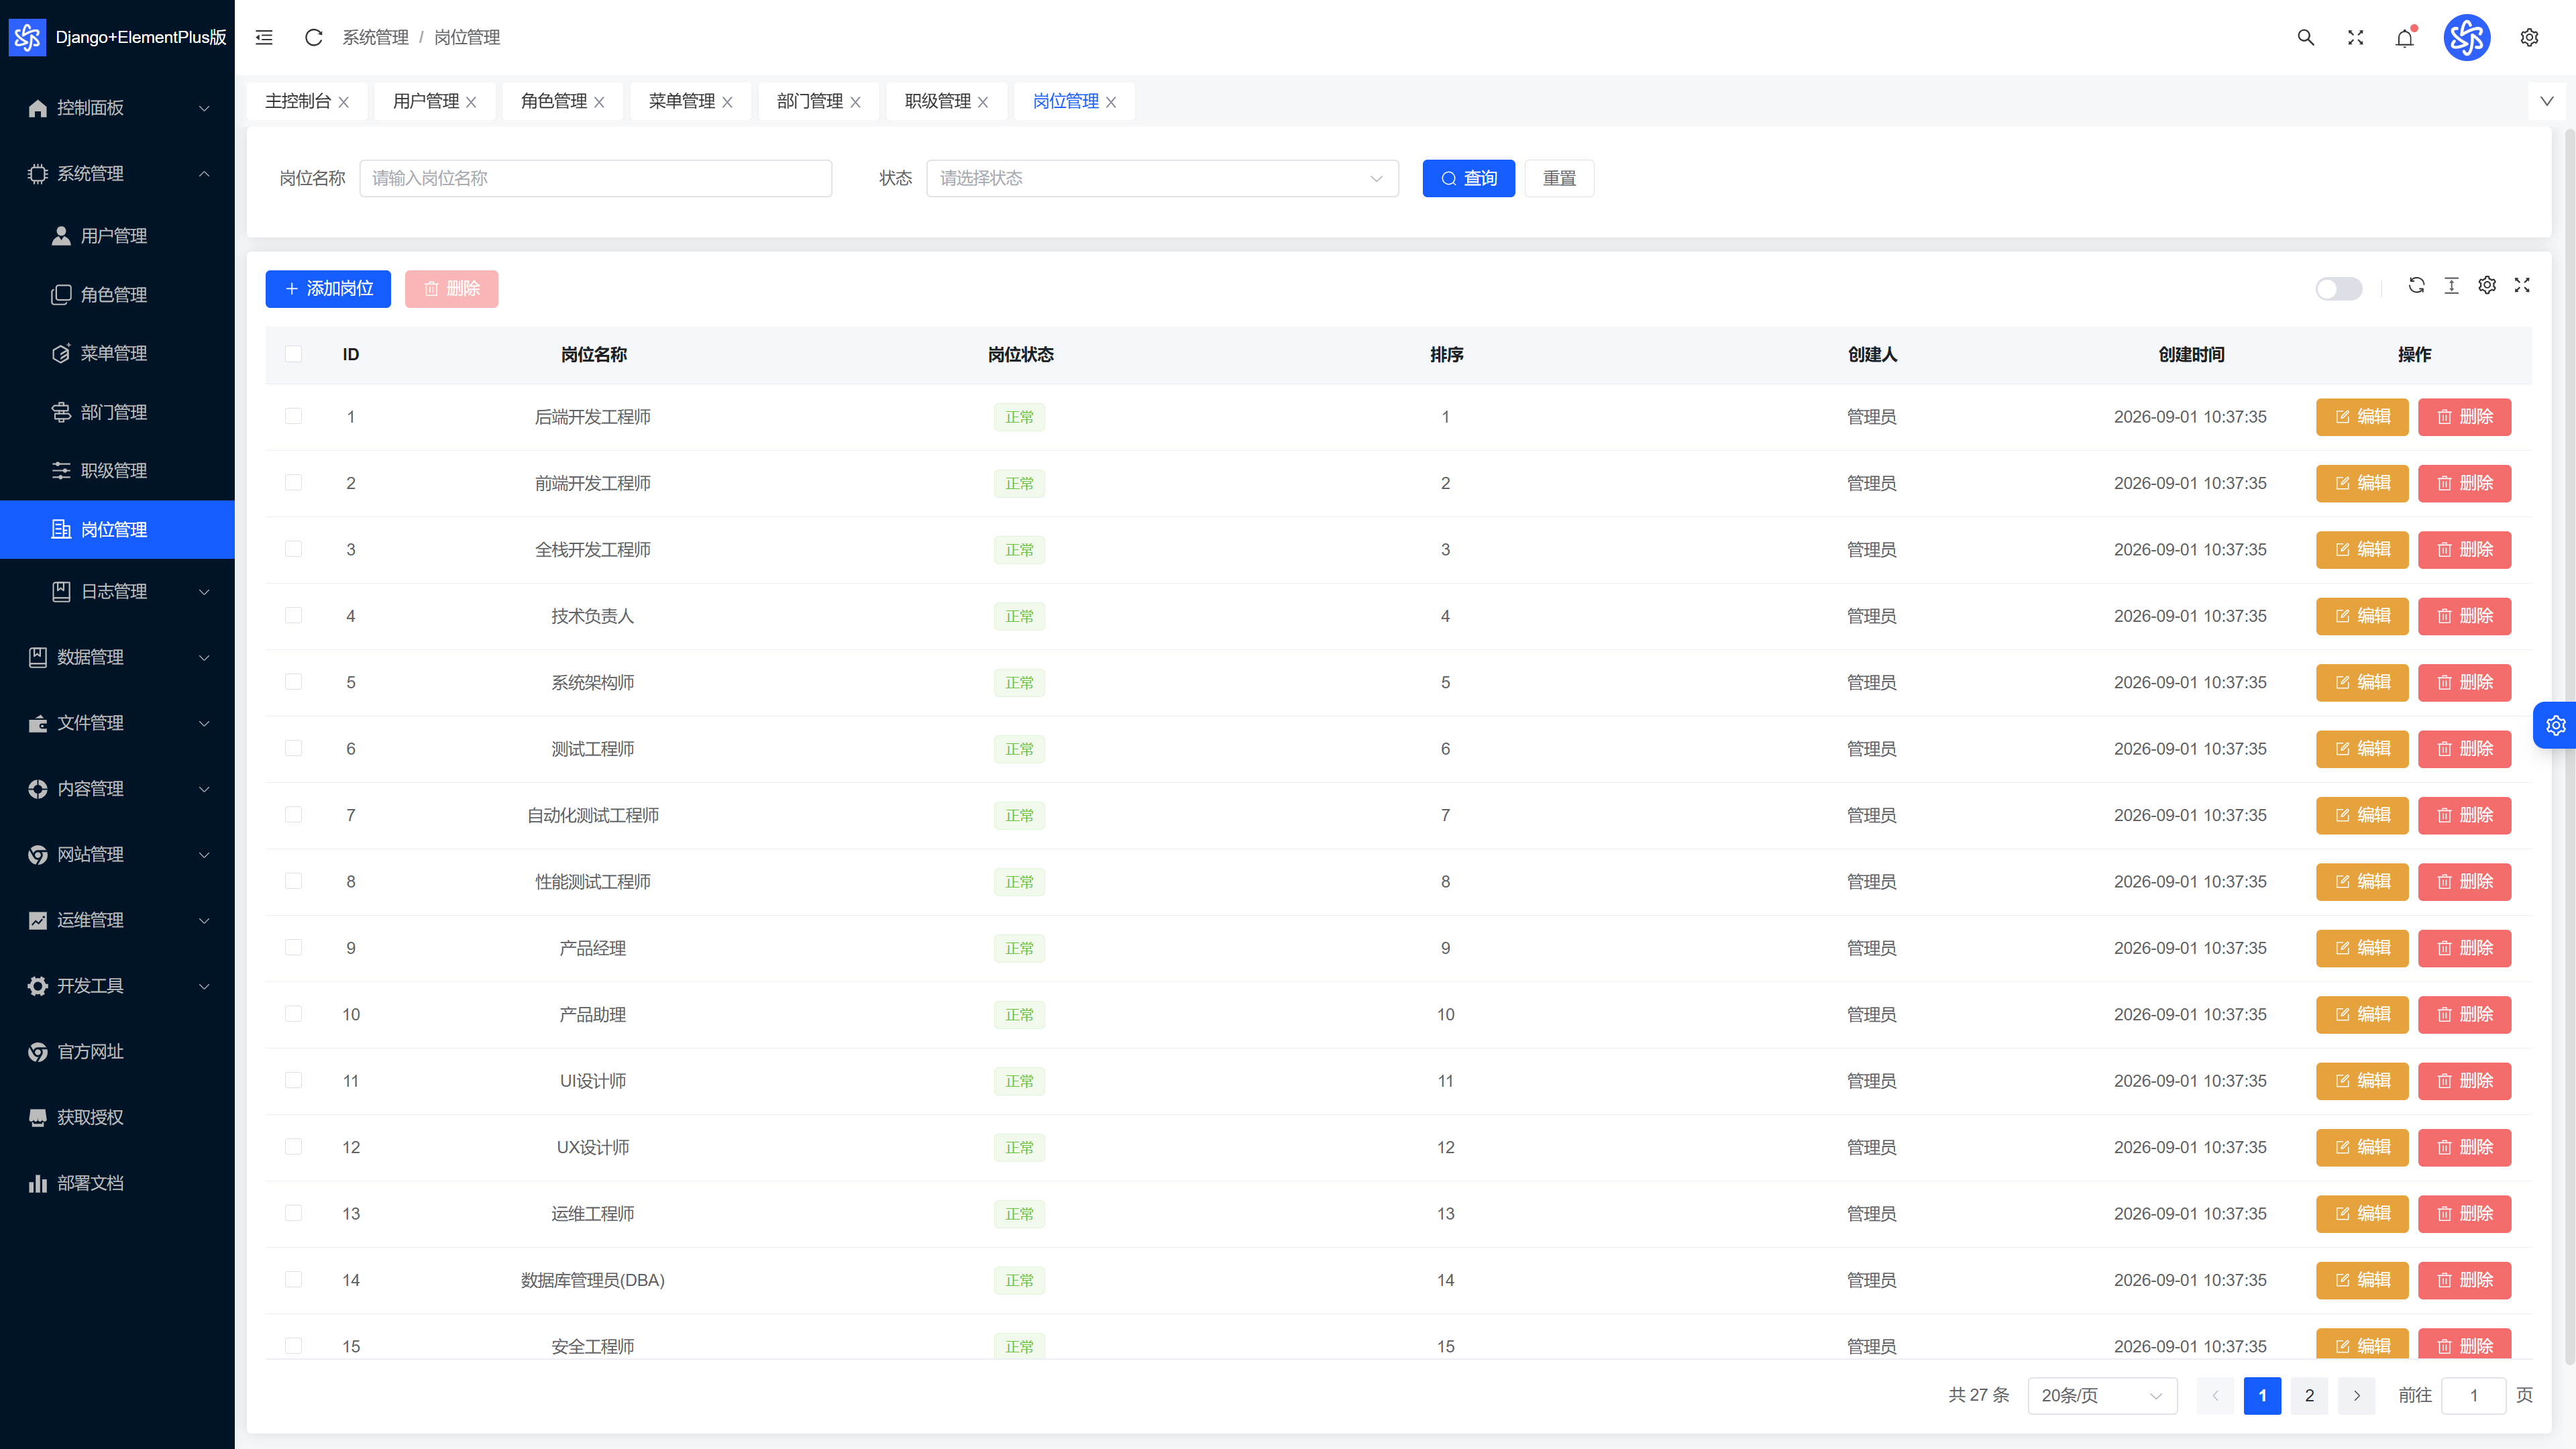Click the 添加岗位 button
The width and height of the screenshot is (2576, 1449).
[328, 289]
